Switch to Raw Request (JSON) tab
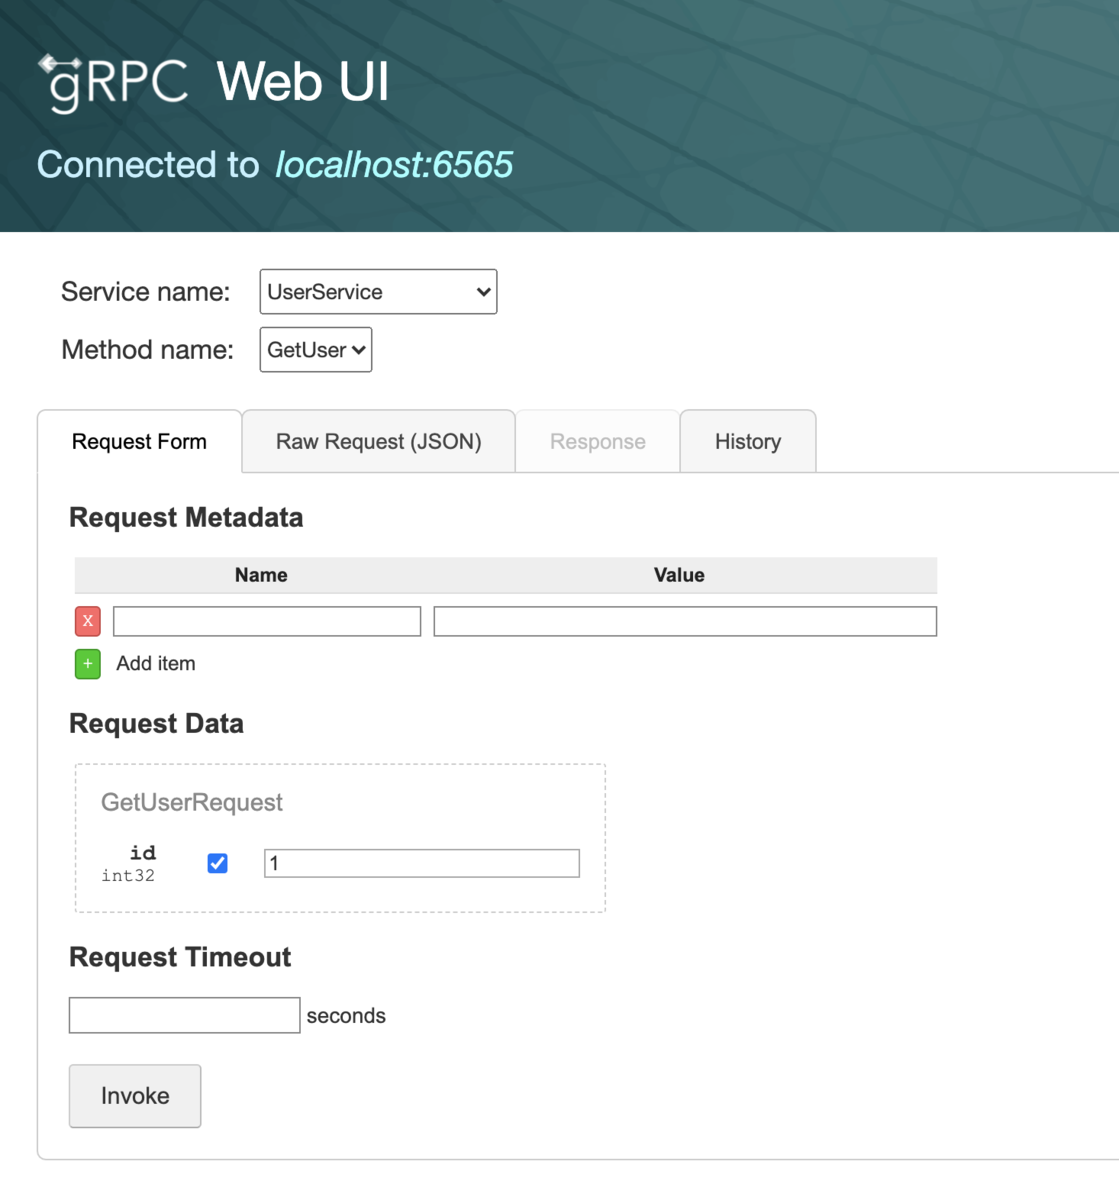The width and height of the screenshot is (1119, 1200). [x=379, y=442]
